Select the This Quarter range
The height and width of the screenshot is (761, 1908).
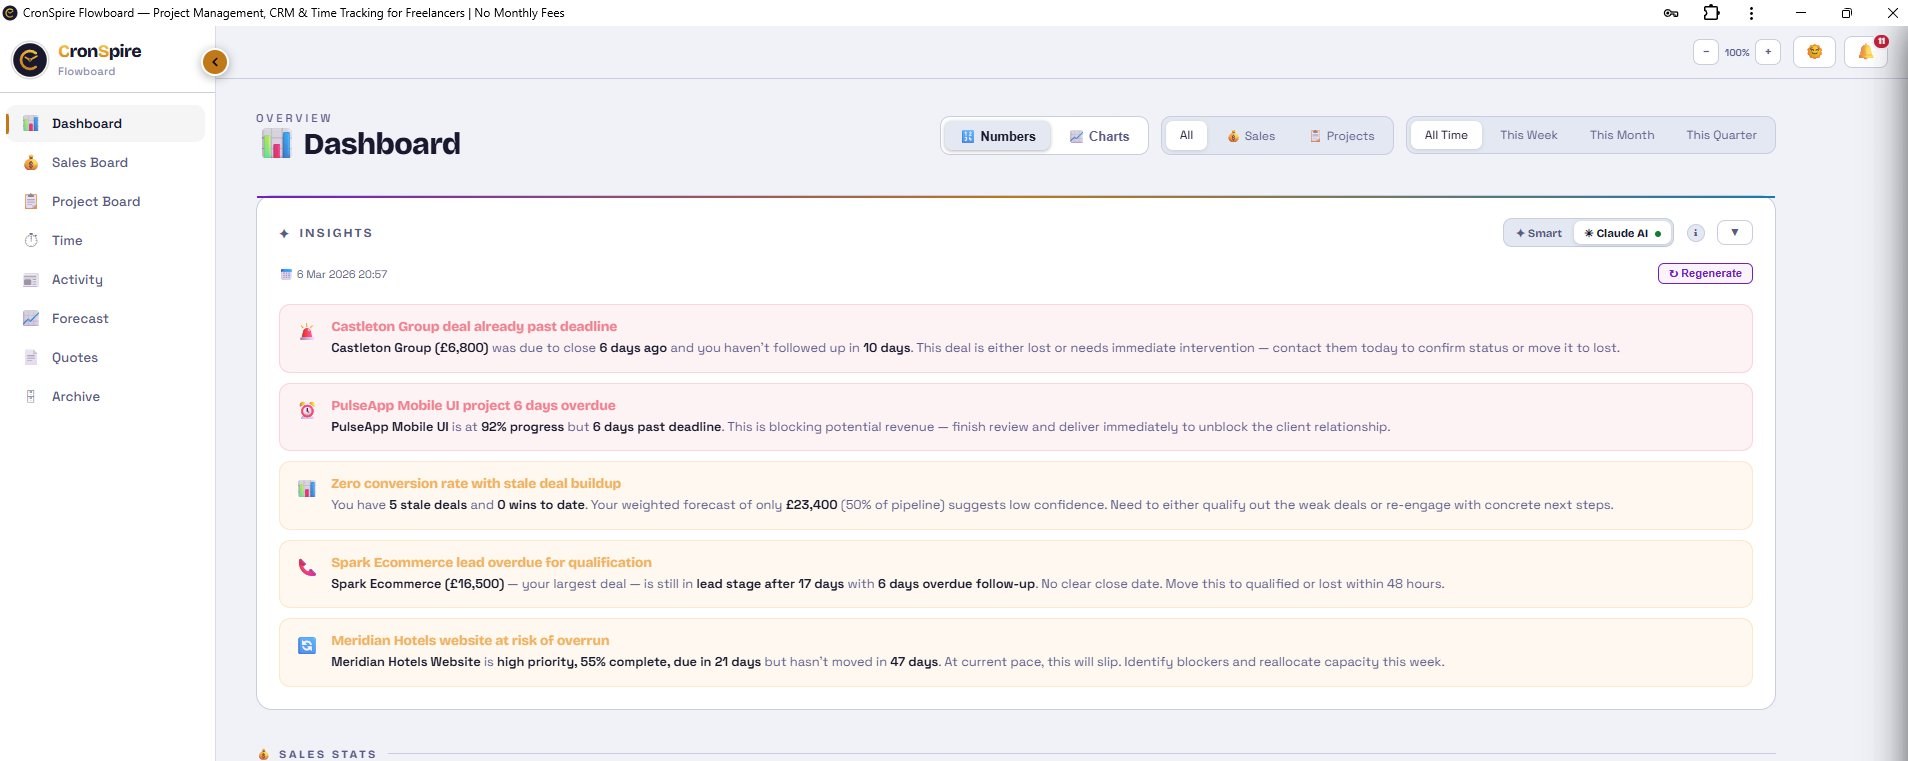coord(1721,135)
